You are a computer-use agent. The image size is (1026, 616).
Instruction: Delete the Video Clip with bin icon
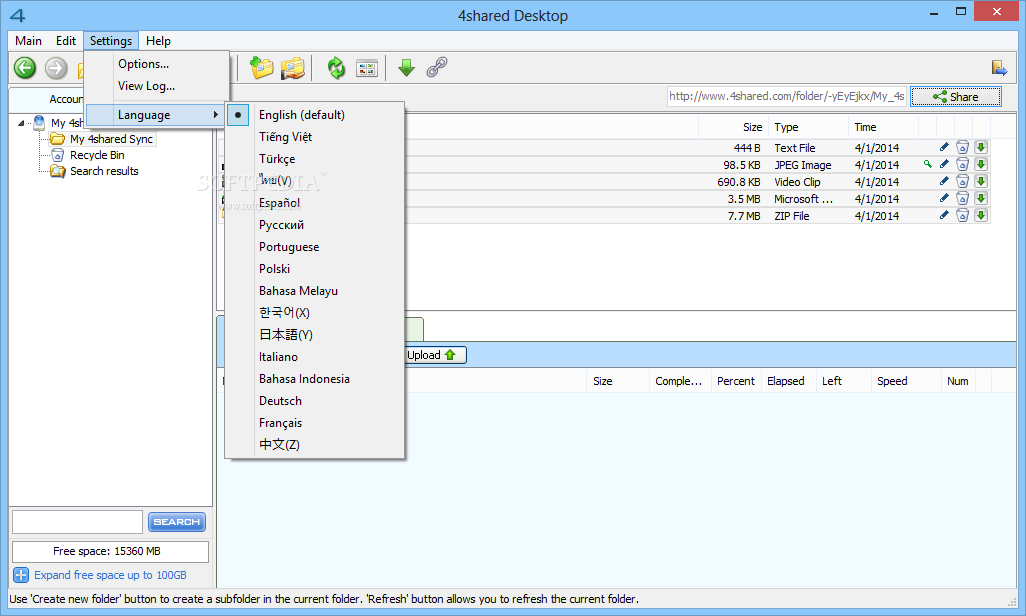pos(963,181)
